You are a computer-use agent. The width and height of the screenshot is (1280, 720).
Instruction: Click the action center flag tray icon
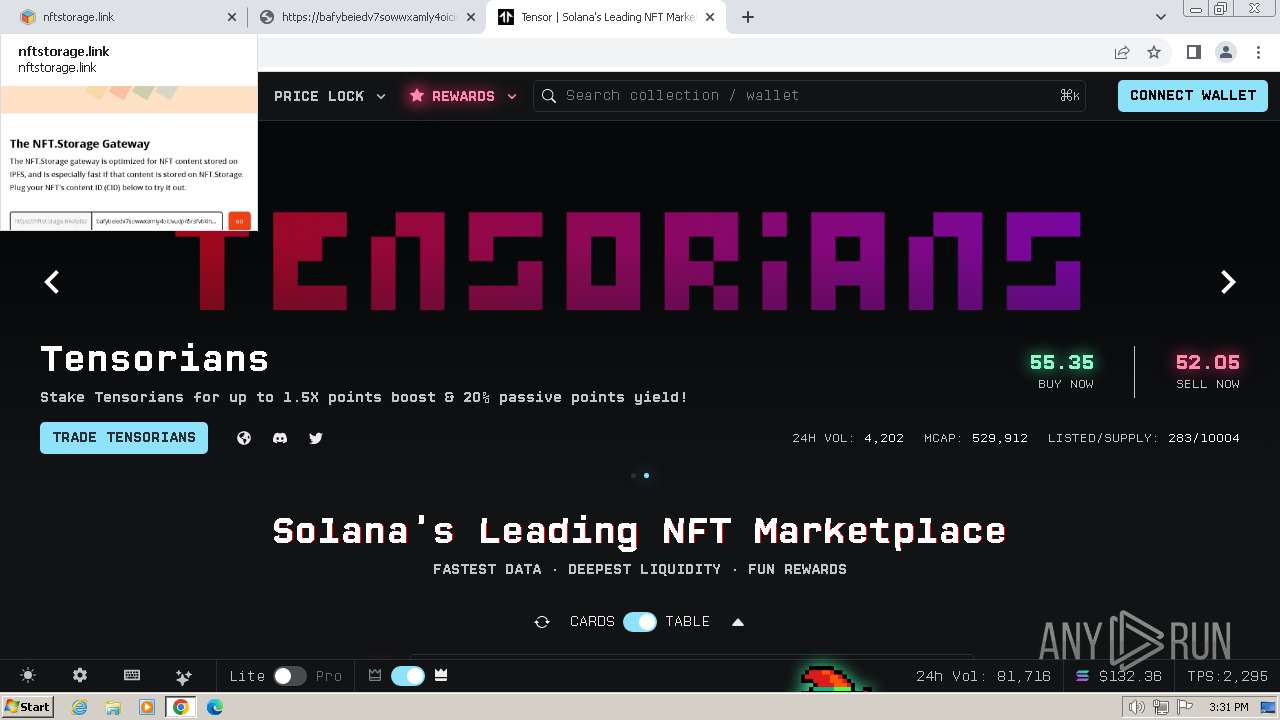click(1185, 707)
